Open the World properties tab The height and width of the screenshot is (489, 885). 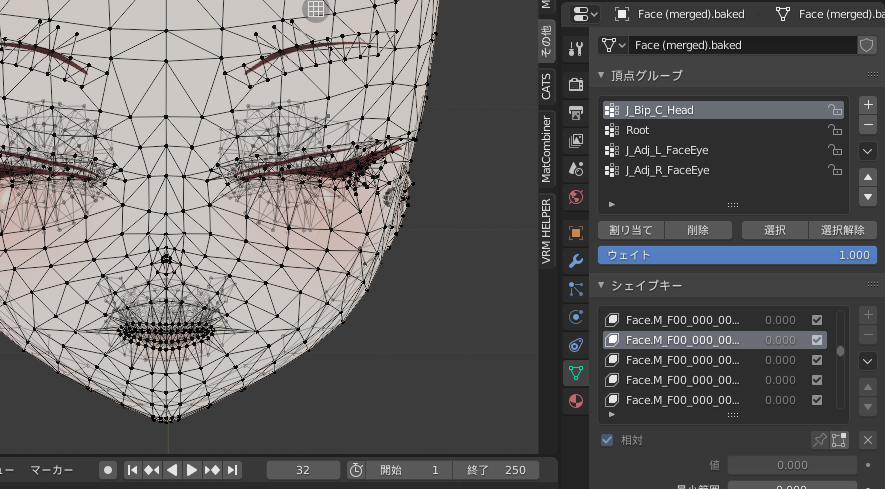pos(576,197)
